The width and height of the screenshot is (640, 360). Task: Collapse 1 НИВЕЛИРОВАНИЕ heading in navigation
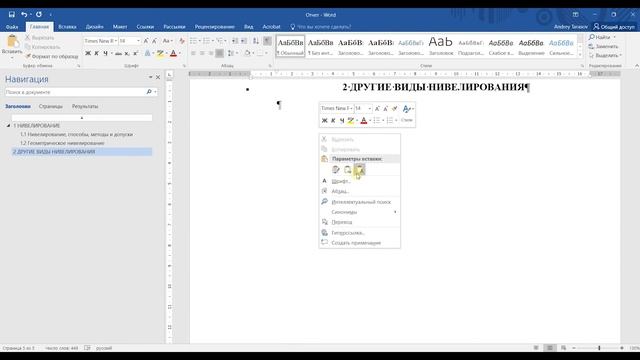coord(9,126)
